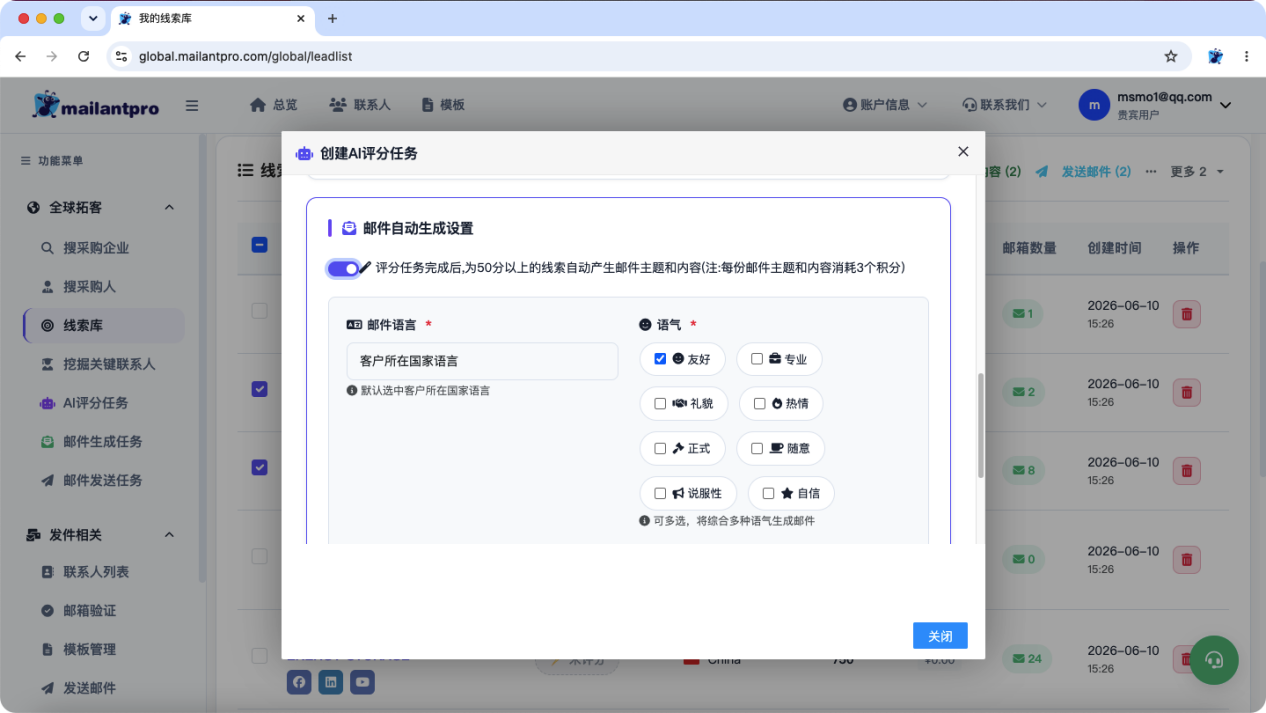The height and width of the screenshot is (713, 1266).
Task: Click the three-dots more options icon
Action: tap(1150, 172)
